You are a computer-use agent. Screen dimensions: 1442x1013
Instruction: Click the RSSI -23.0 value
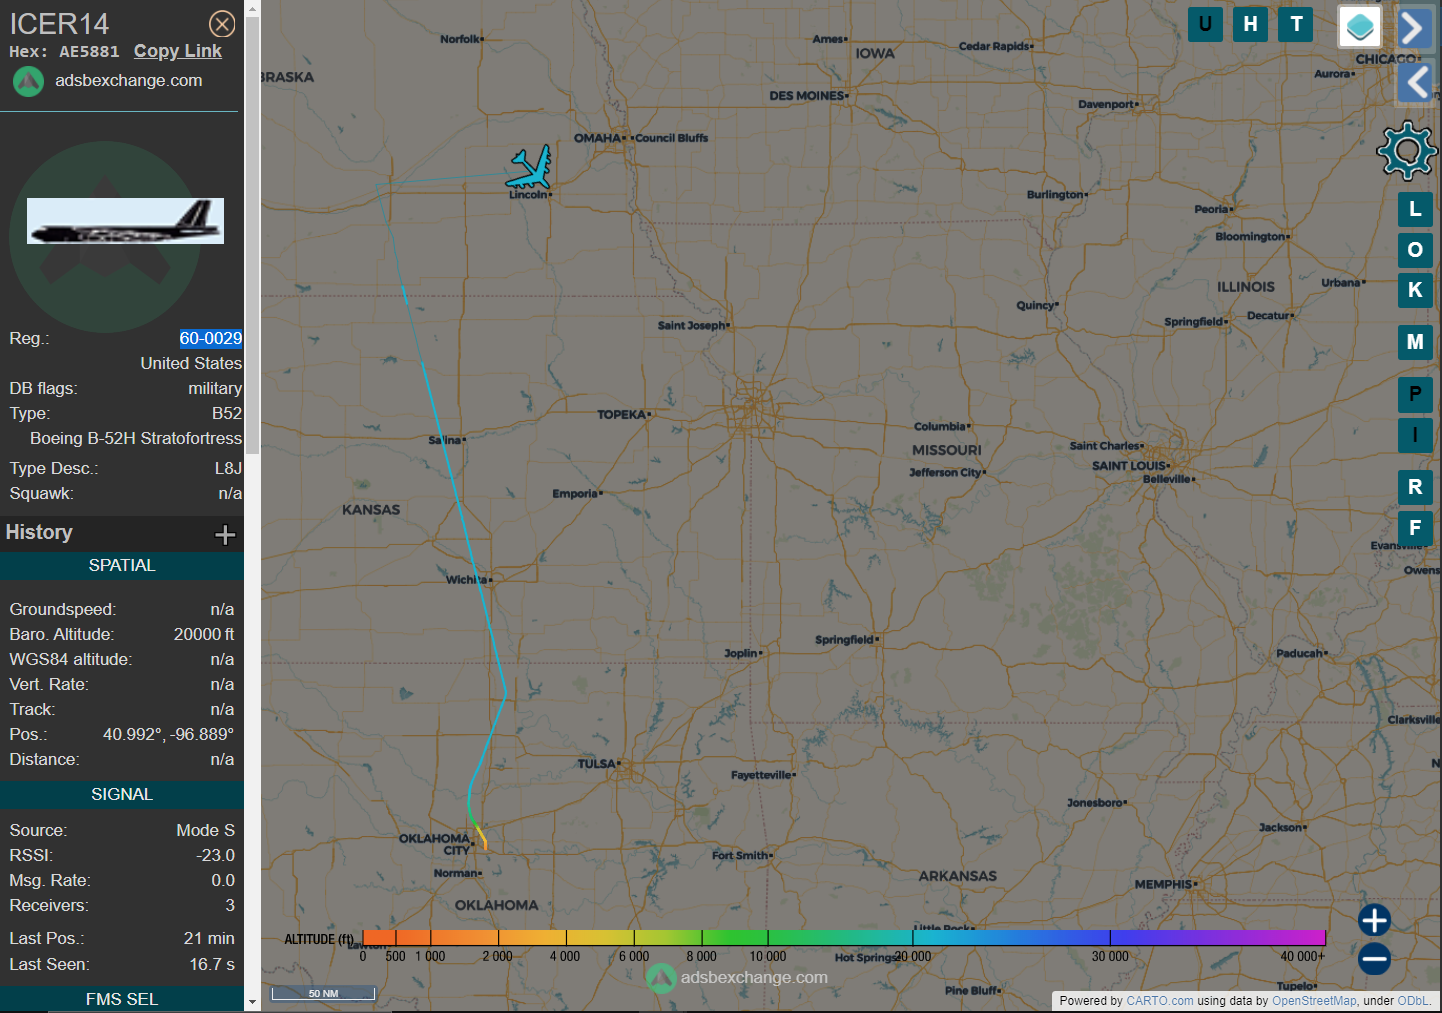pos(216,855)
